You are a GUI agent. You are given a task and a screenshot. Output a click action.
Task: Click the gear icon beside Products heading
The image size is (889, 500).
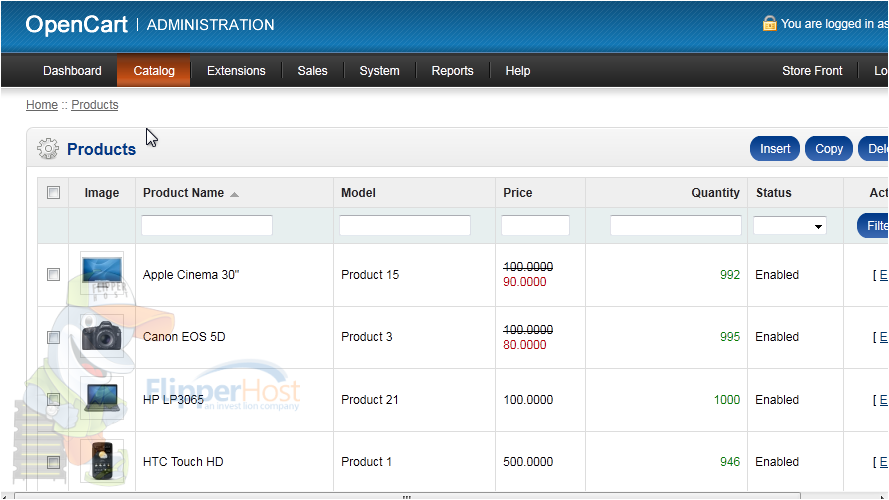pyautogui.click(x=48, y=149)
